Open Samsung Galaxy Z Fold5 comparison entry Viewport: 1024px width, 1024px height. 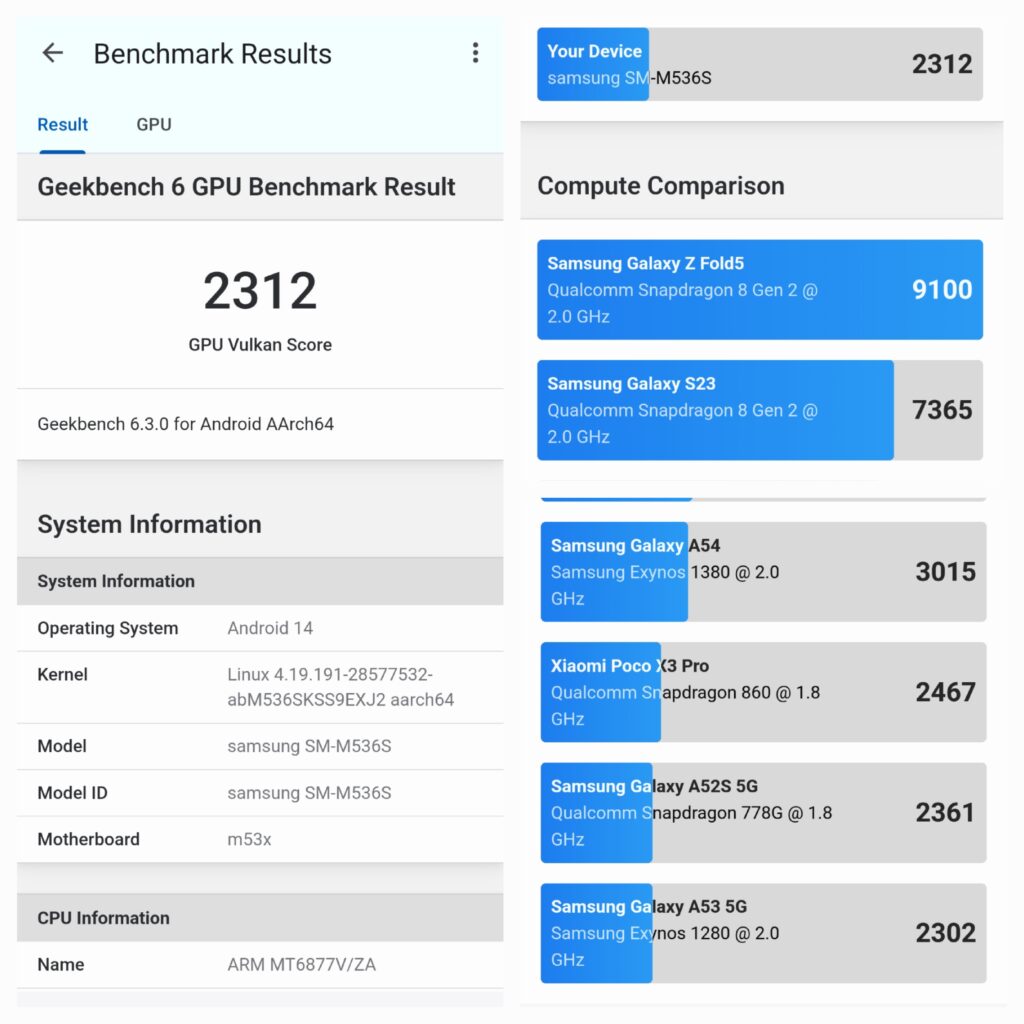[x=760, y=289]
